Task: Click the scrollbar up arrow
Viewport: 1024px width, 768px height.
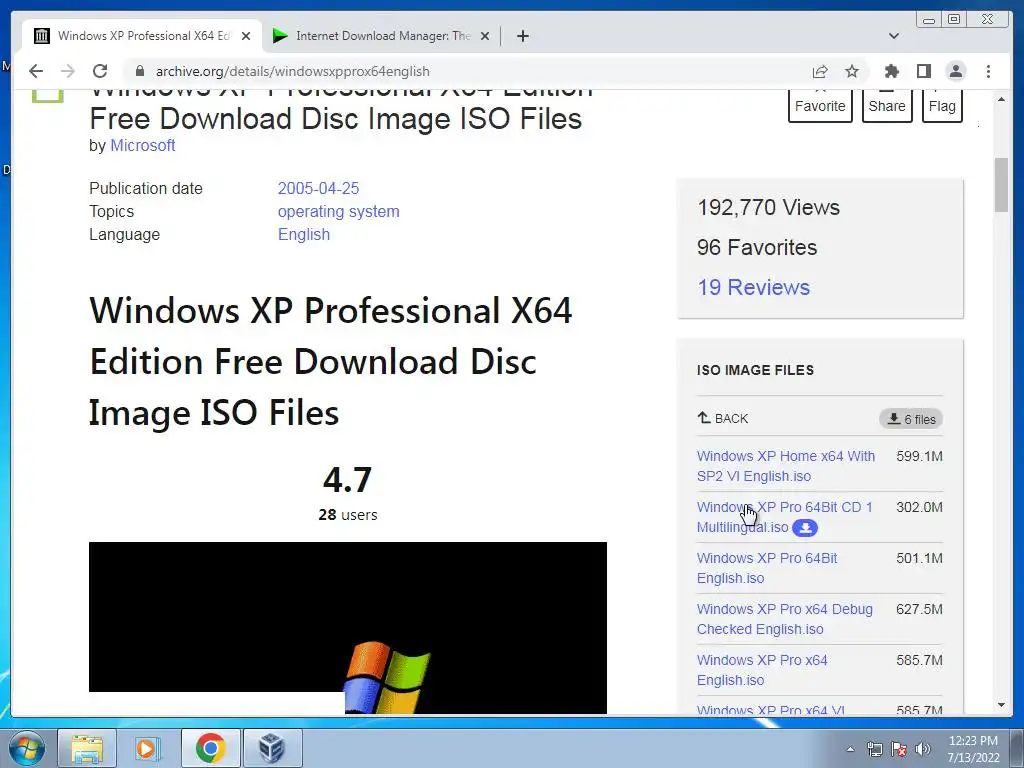Action: [x=1001, y=99]
